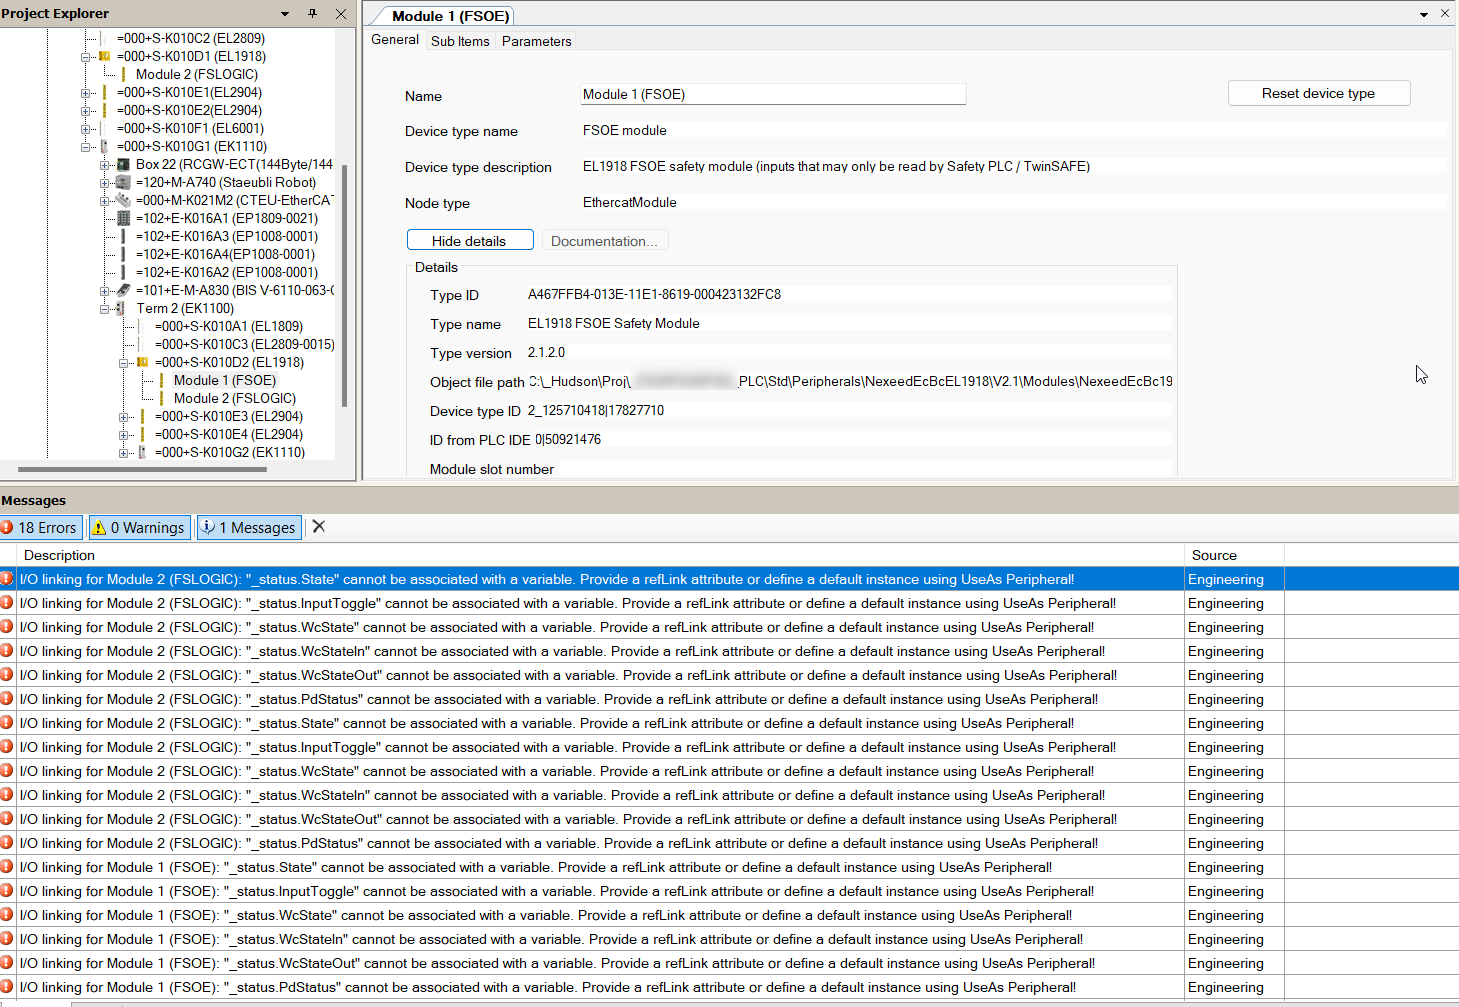The height and width of the screenshot is (1007, 1459).
Task: Click the Box 22 device icon
Action: click(x=123, y=164)
